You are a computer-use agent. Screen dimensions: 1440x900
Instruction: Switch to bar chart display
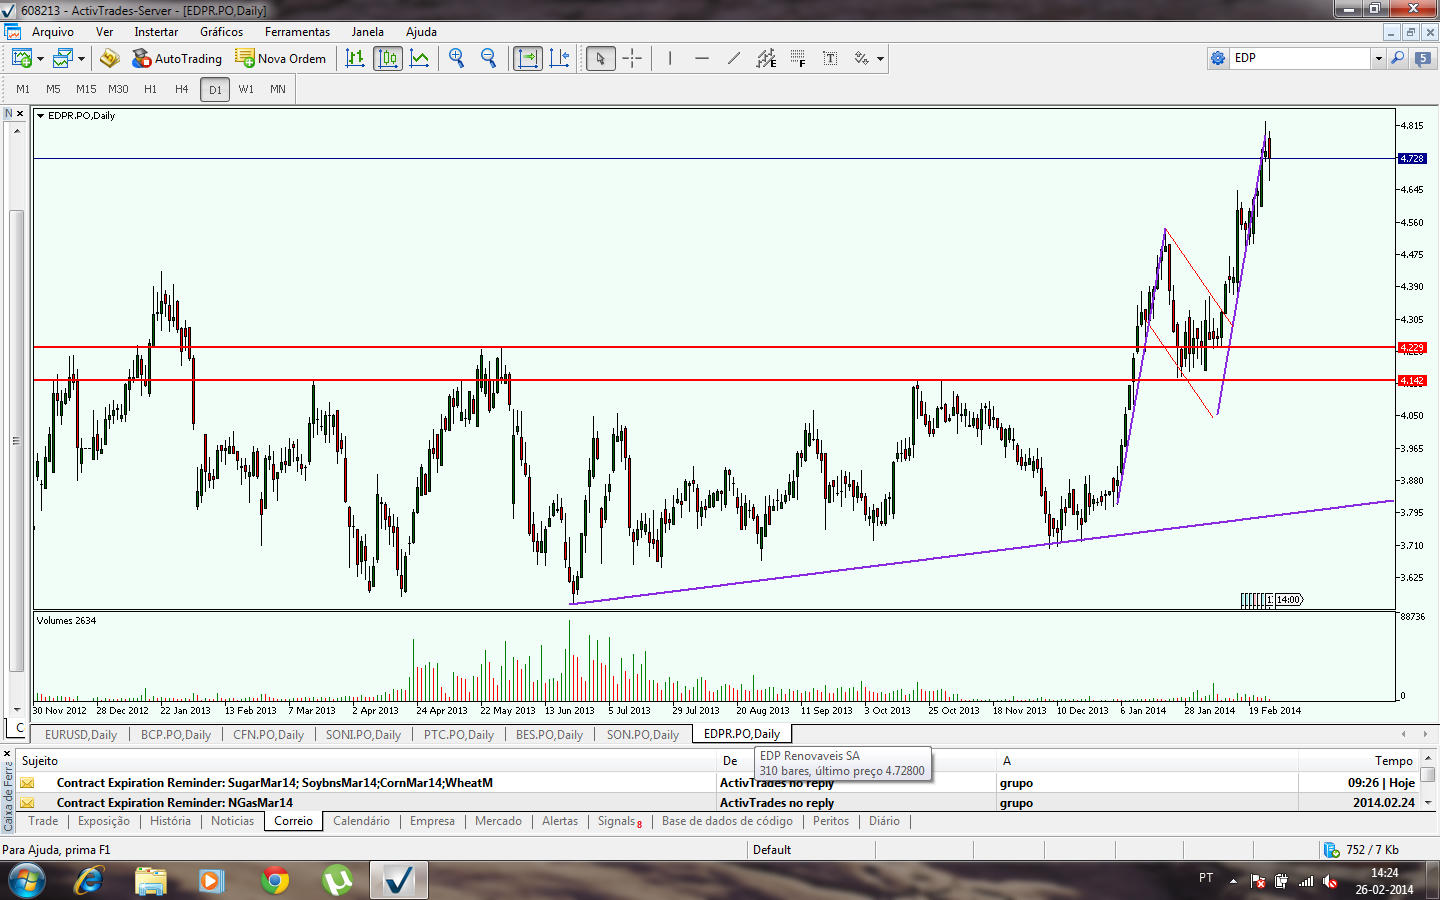pyautogui.click(x=355, y=59)
